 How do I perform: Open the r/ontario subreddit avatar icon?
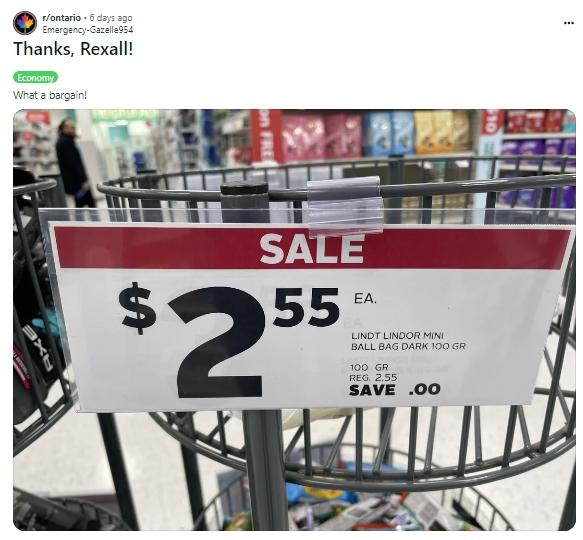25,23
